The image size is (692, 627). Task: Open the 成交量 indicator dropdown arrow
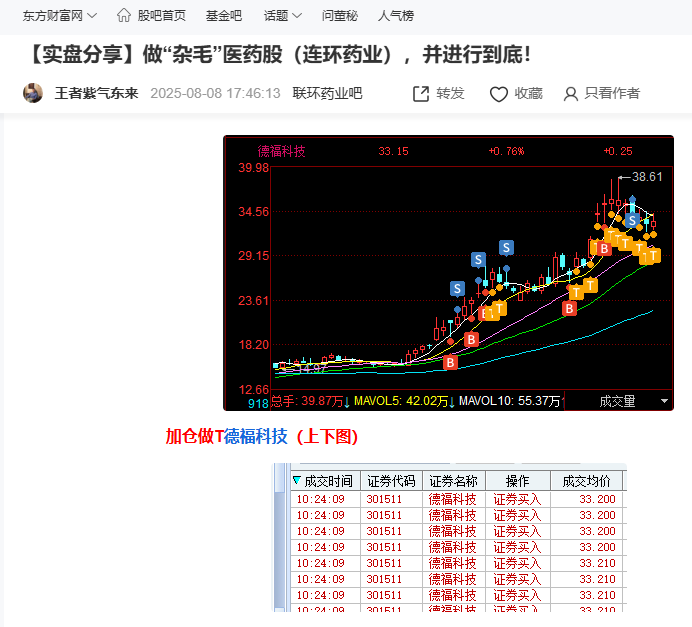coord(664,401)
